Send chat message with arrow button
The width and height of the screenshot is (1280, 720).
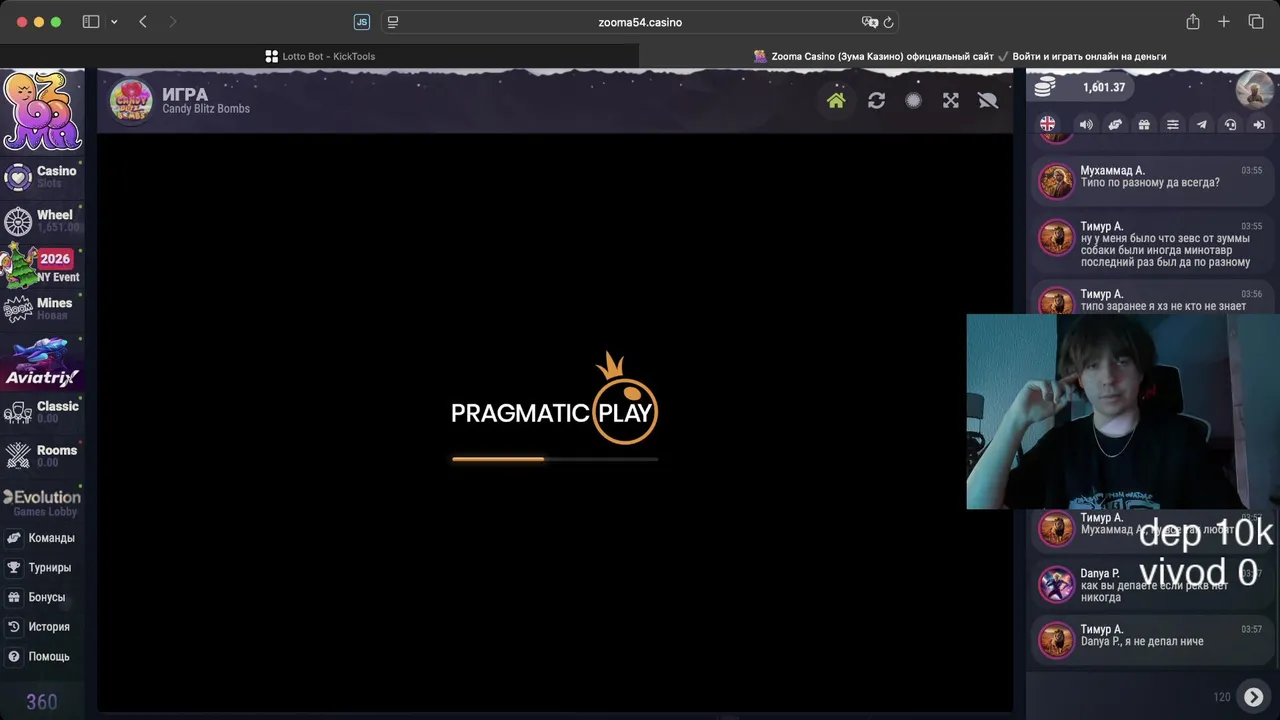(1253, 697)
